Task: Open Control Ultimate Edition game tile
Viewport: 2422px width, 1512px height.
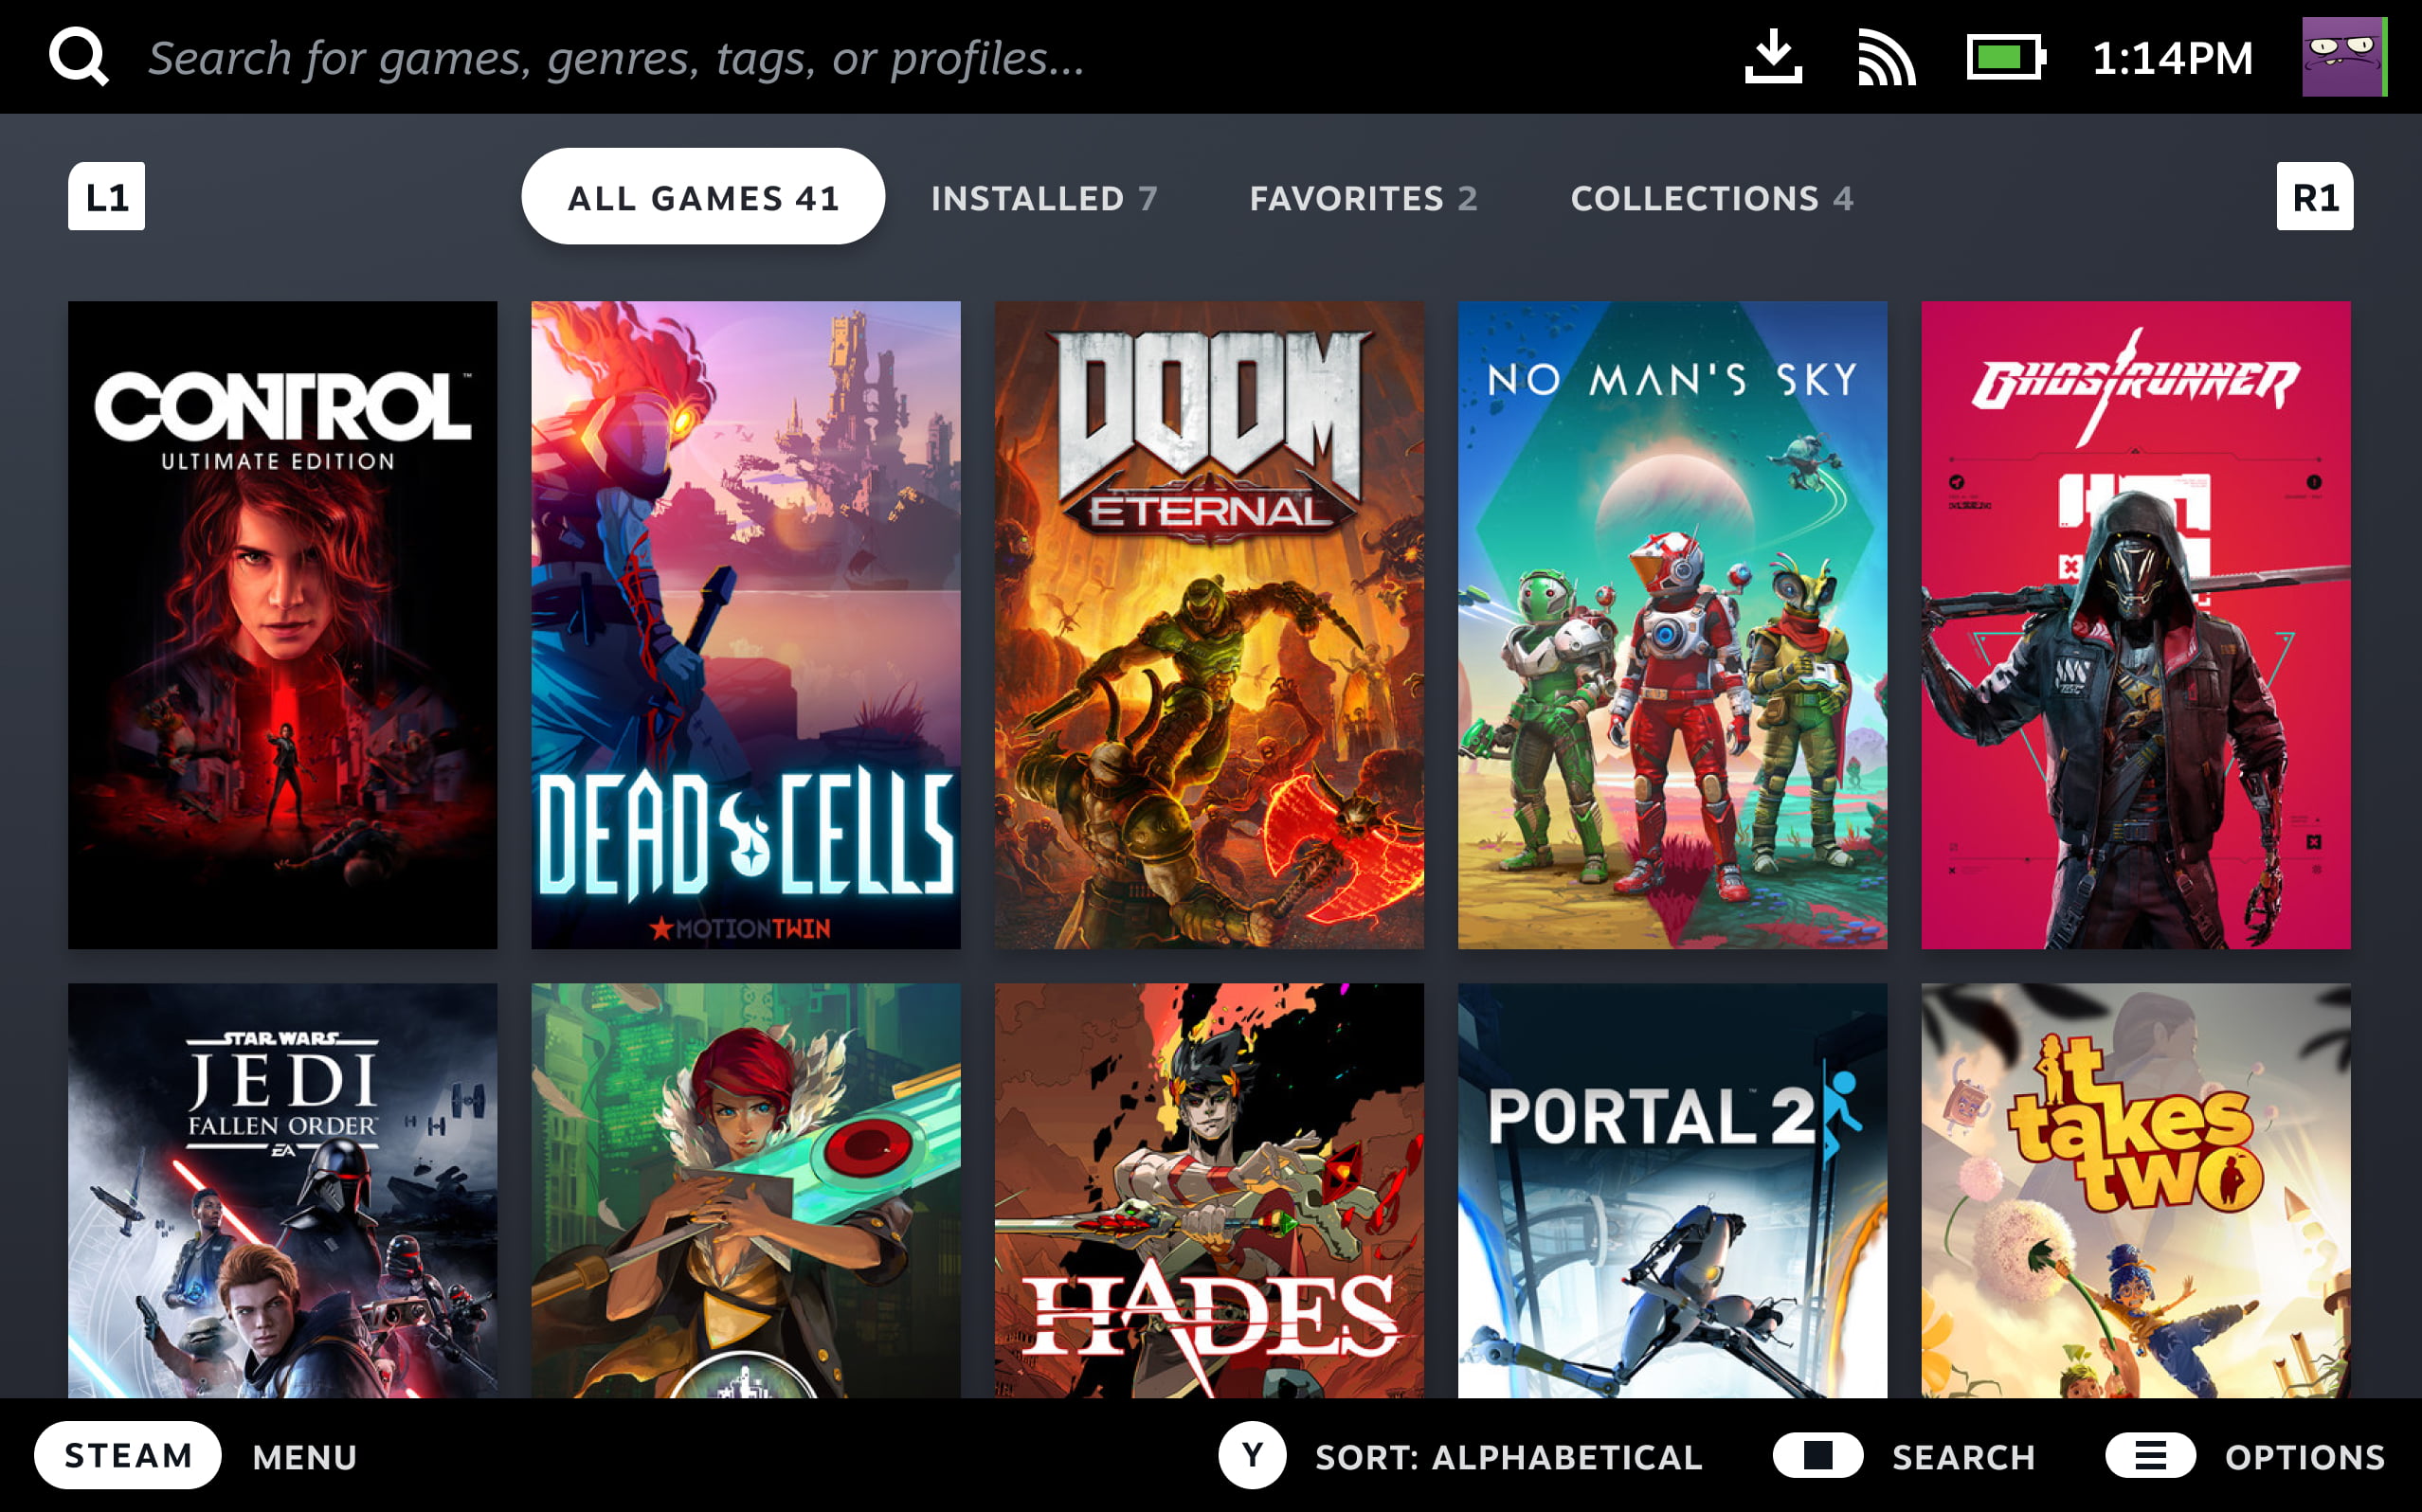Action: 282,625
